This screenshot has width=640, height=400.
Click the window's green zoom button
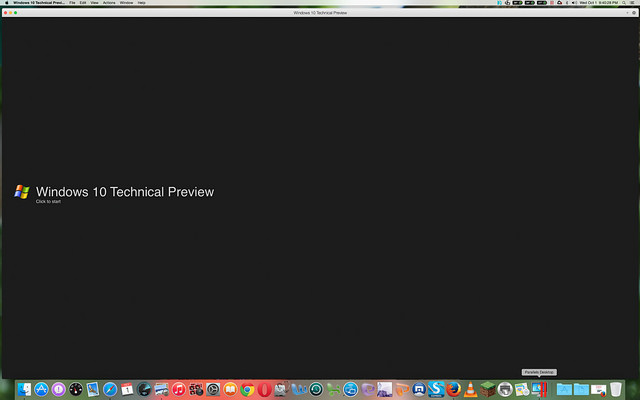[16, 13]
